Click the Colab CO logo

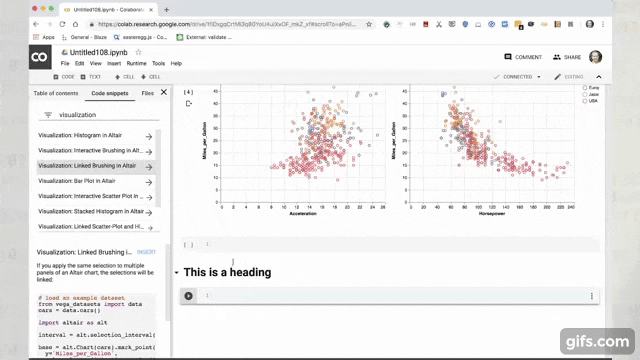pos(40,57)
